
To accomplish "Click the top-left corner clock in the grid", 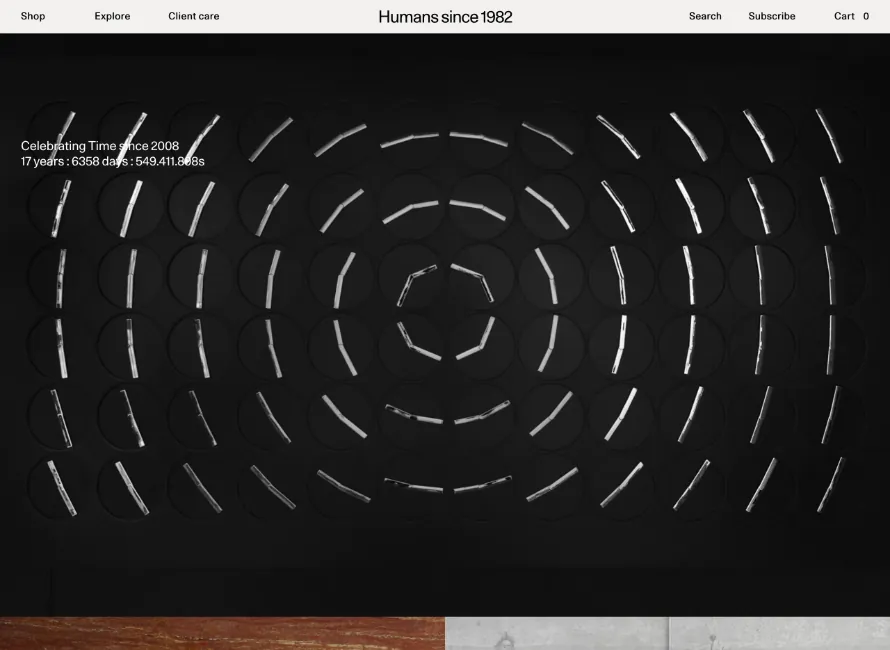I will (x=62, y=136).
